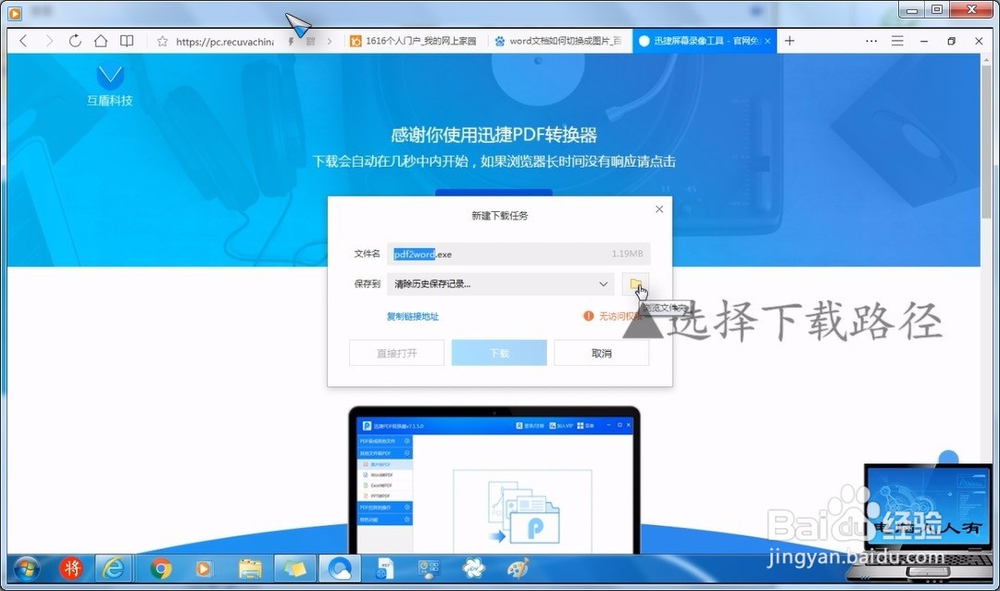Image resolution: width=1000 pixels, height=591 pixels.
Task: Open the document file taskbar icon
Action: pos(385,568)
